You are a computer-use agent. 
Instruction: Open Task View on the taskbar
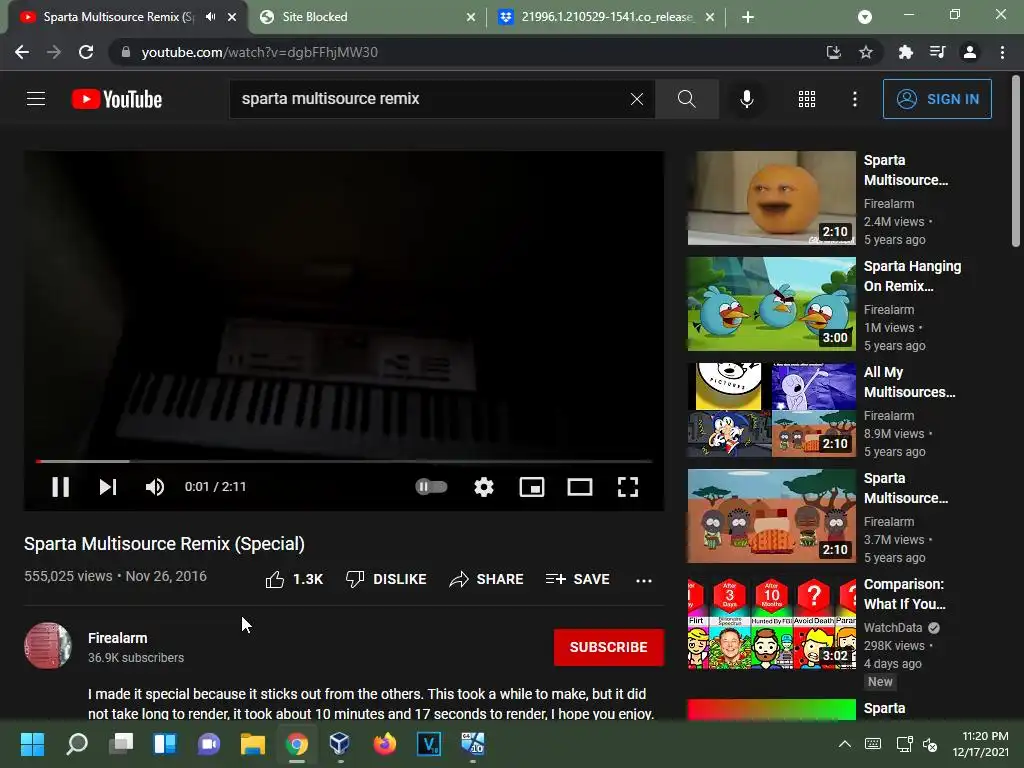121,744
